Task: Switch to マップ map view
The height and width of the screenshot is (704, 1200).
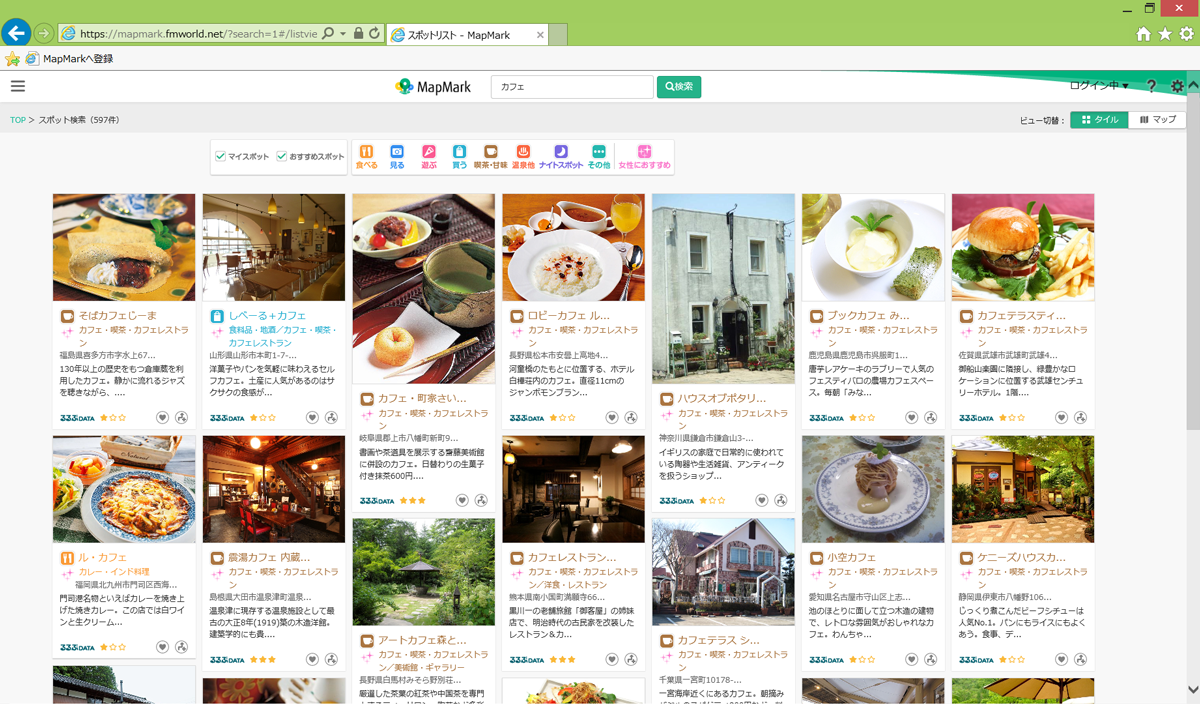Action: pos(1157,120)
